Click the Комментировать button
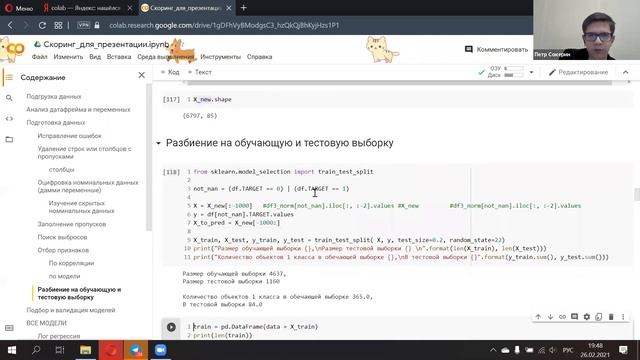The image size is (640, 360). coord(496,49)
